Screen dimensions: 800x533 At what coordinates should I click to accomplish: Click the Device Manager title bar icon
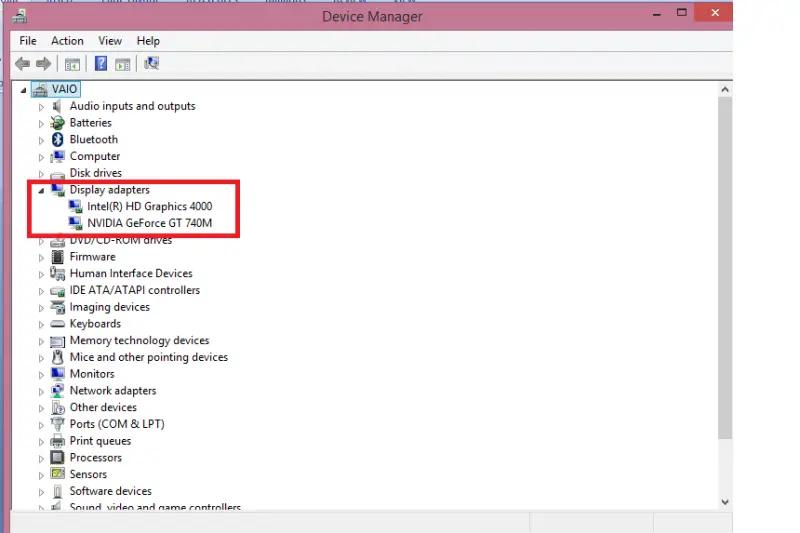tap(20, 16)
